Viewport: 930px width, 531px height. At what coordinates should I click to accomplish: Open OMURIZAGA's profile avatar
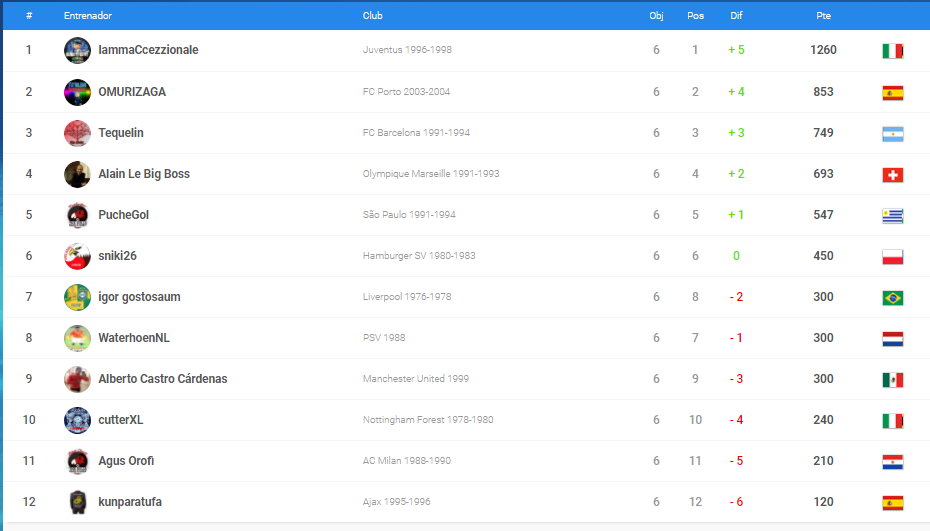pyautogui.click(x=77, y=92)
